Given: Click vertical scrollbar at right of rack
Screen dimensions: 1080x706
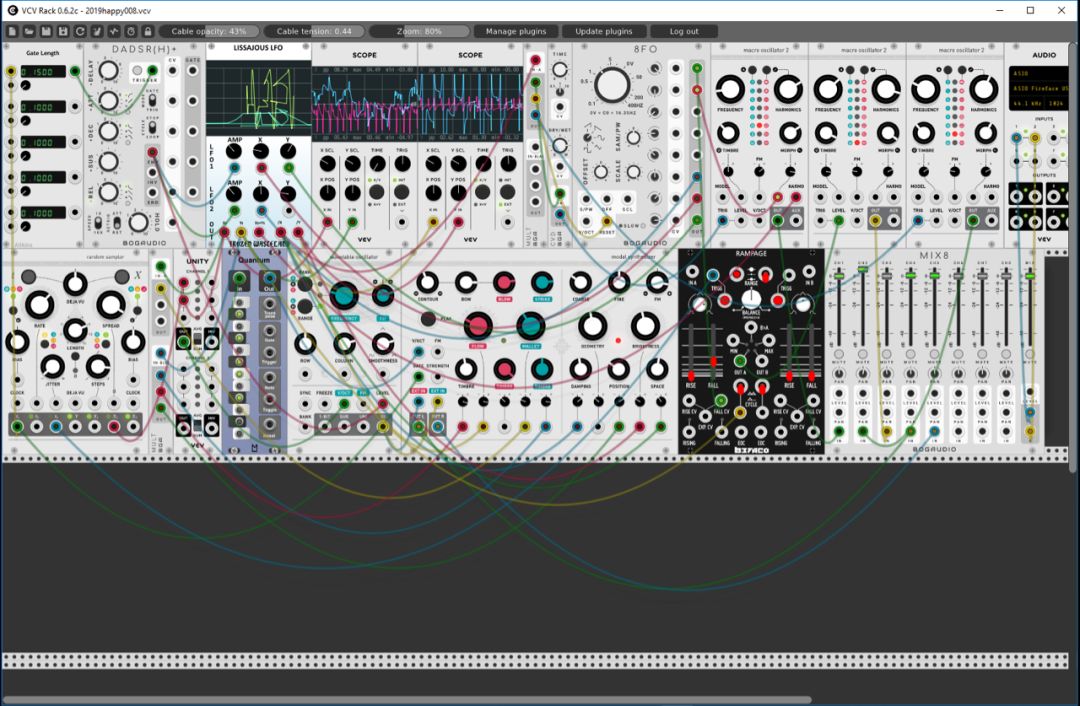Looking at the screenshot, I should (1074, 257).
